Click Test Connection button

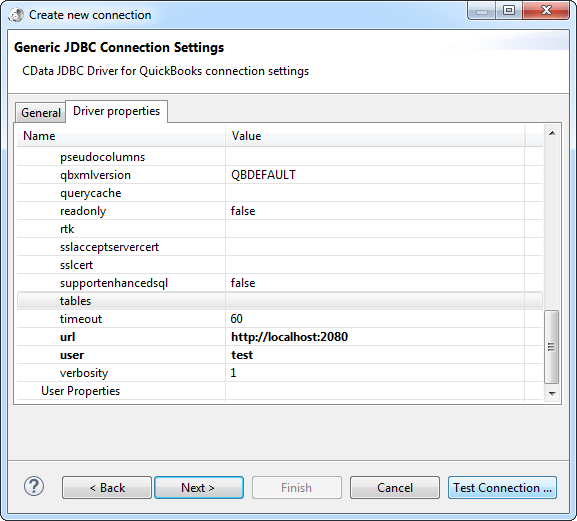pos(502,488)
